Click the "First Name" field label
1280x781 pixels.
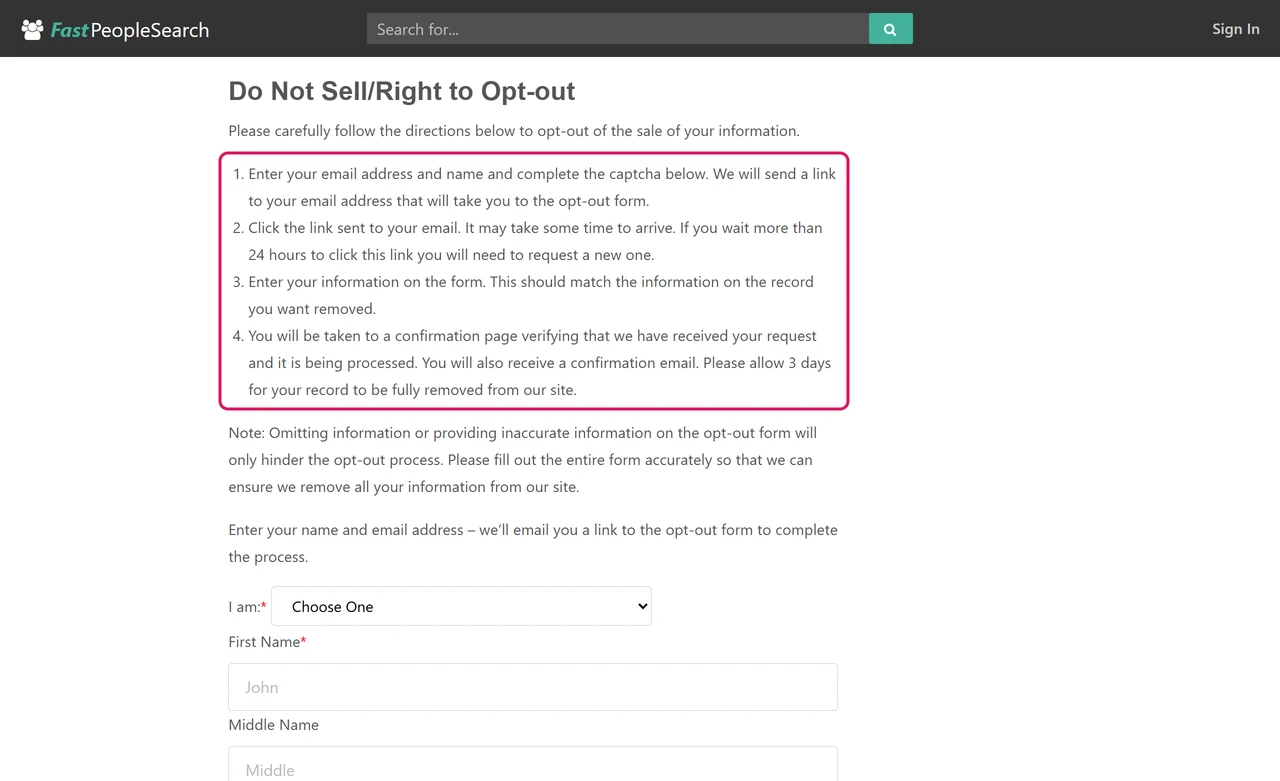coord(267,642)
